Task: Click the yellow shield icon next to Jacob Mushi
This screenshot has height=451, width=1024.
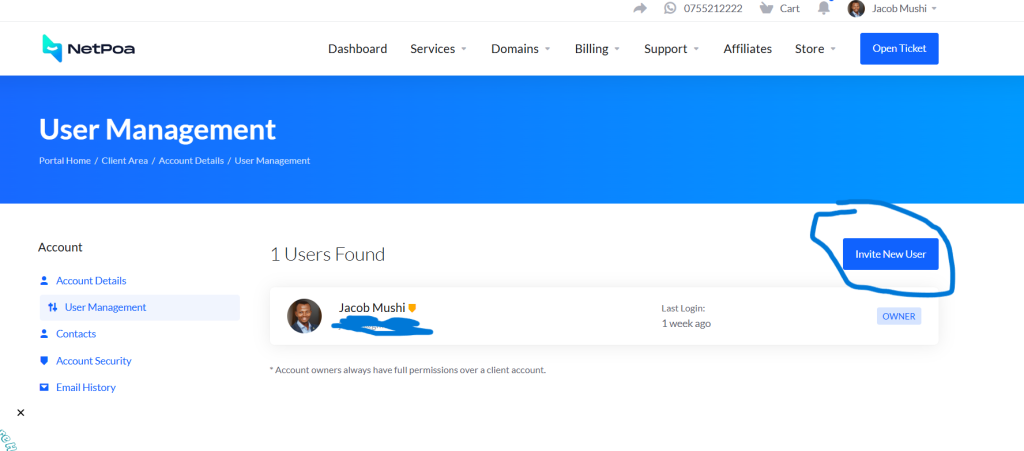Action: point(412,308)
